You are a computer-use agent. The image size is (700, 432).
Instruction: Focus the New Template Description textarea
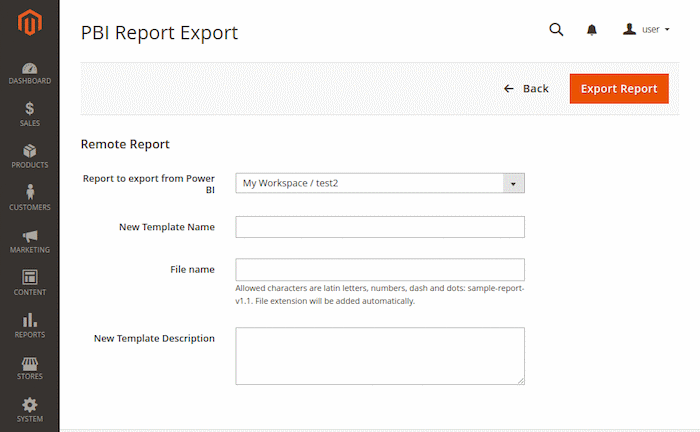[x=380, y=356]
